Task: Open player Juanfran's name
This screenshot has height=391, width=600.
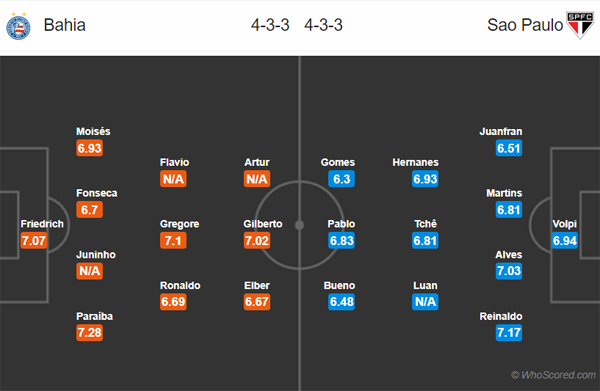Action: (501, 132)
